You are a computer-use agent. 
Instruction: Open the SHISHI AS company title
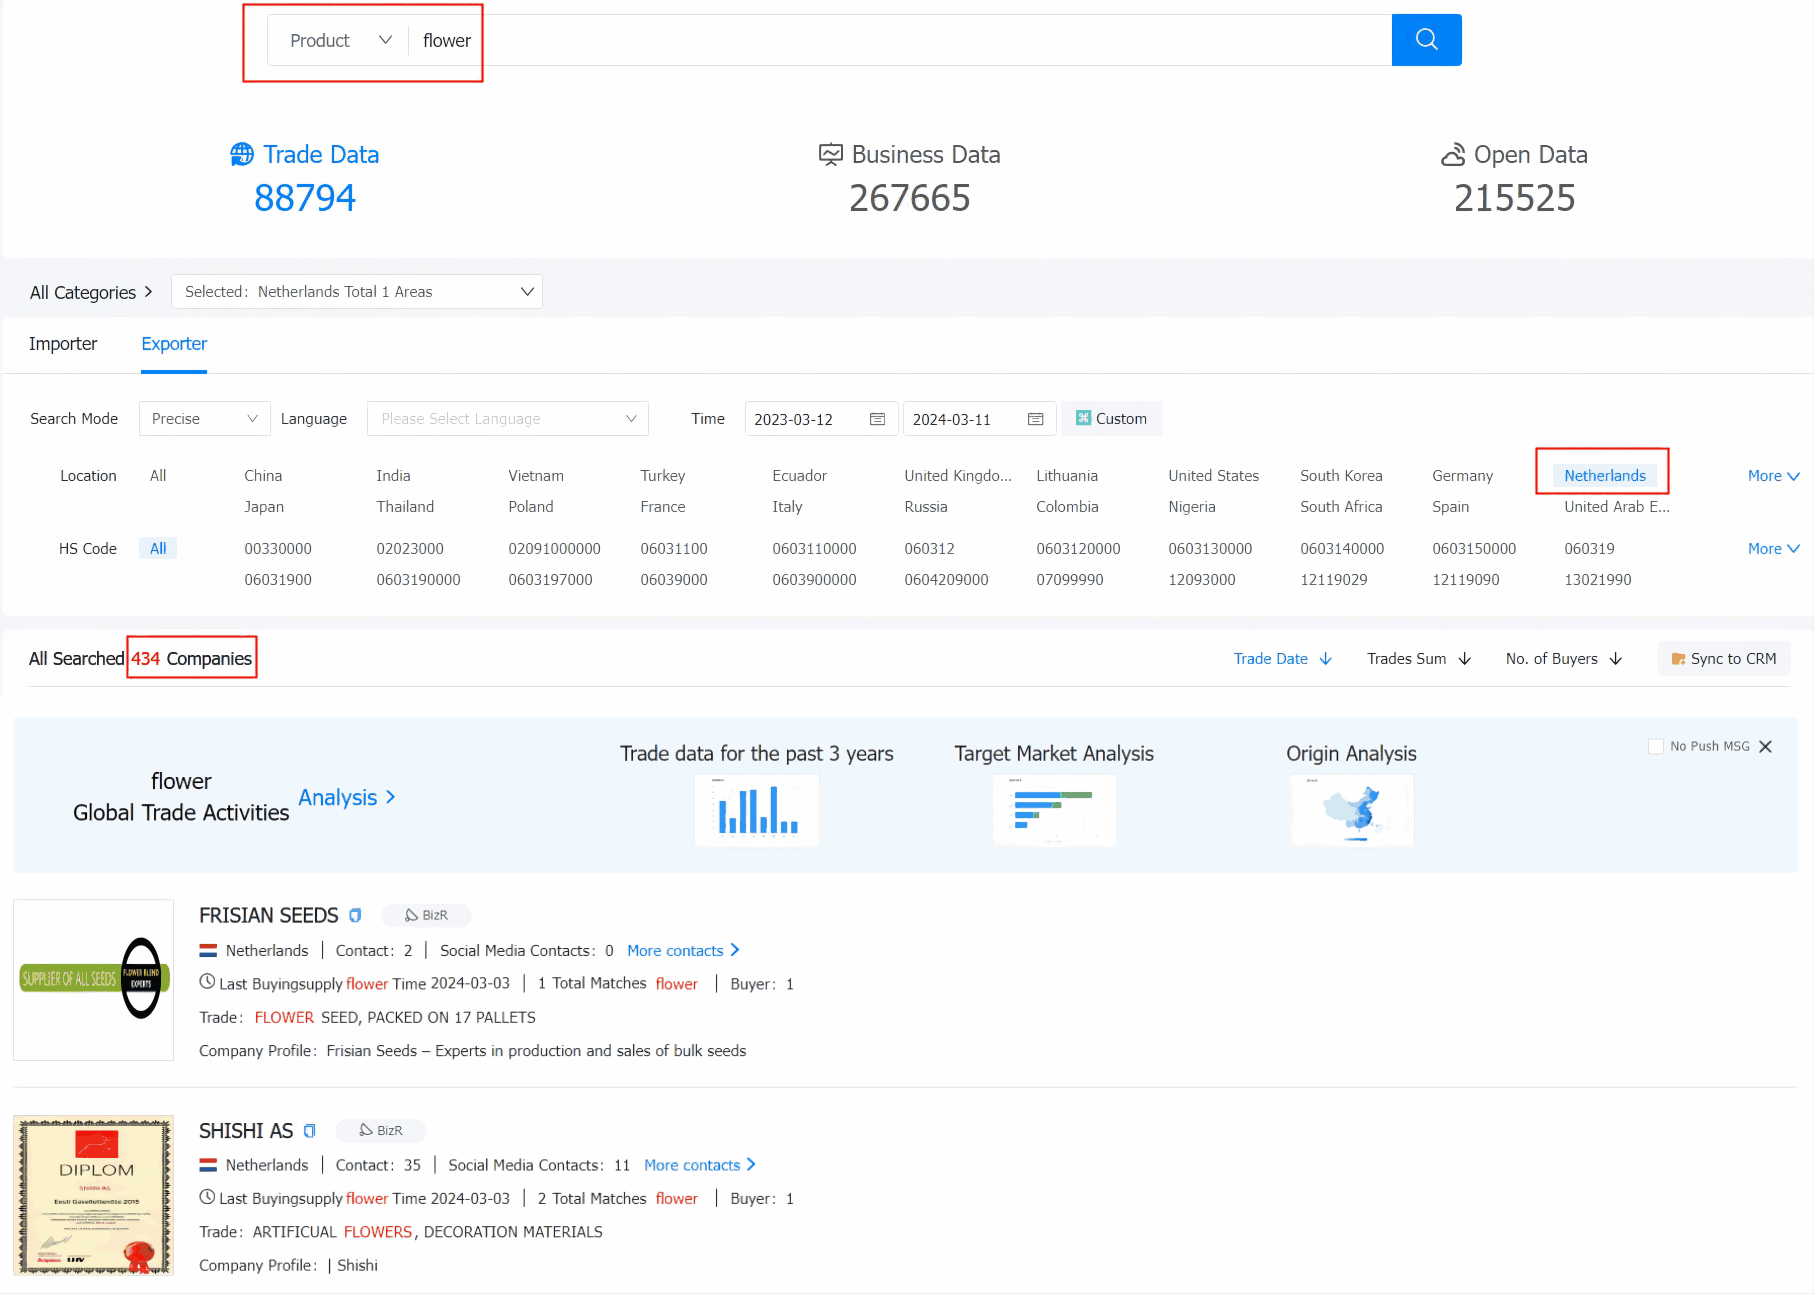246,1131
